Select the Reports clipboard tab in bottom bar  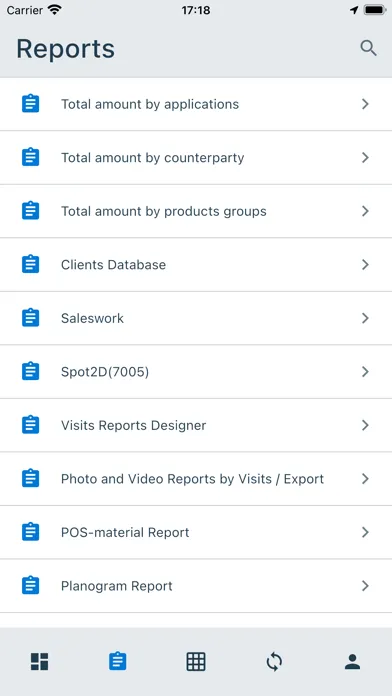pyautogui.click(x=118, y=661)
